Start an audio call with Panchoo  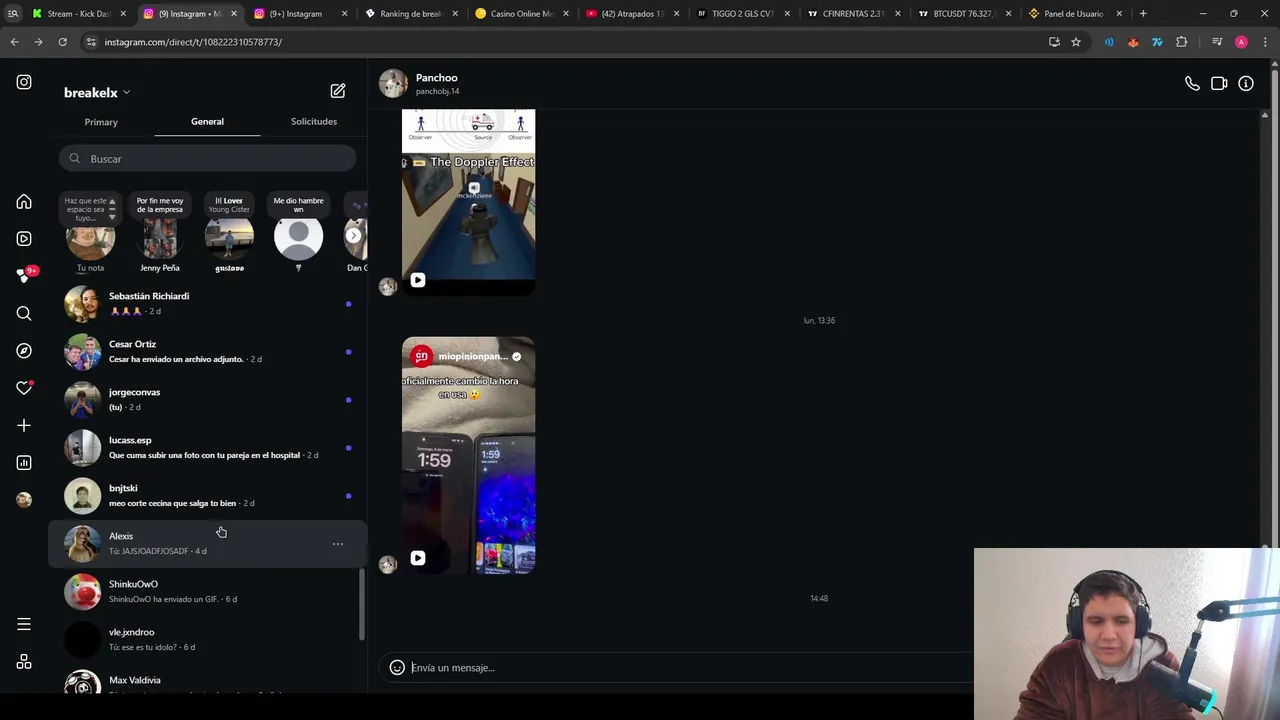click(1192, 84)
